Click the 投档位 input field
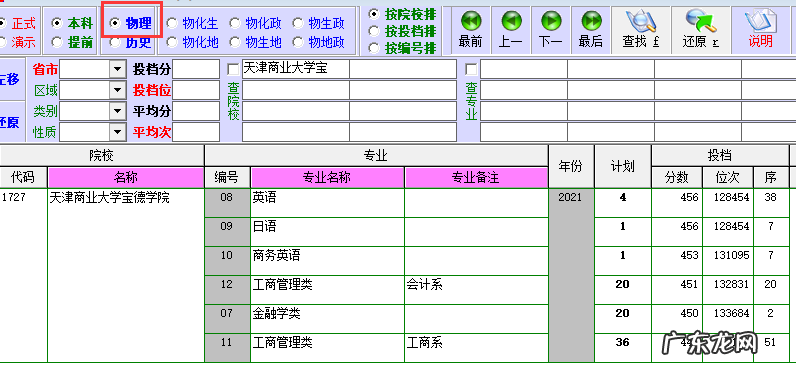Viewport: 796px width, 372px height. click(196, 90)
